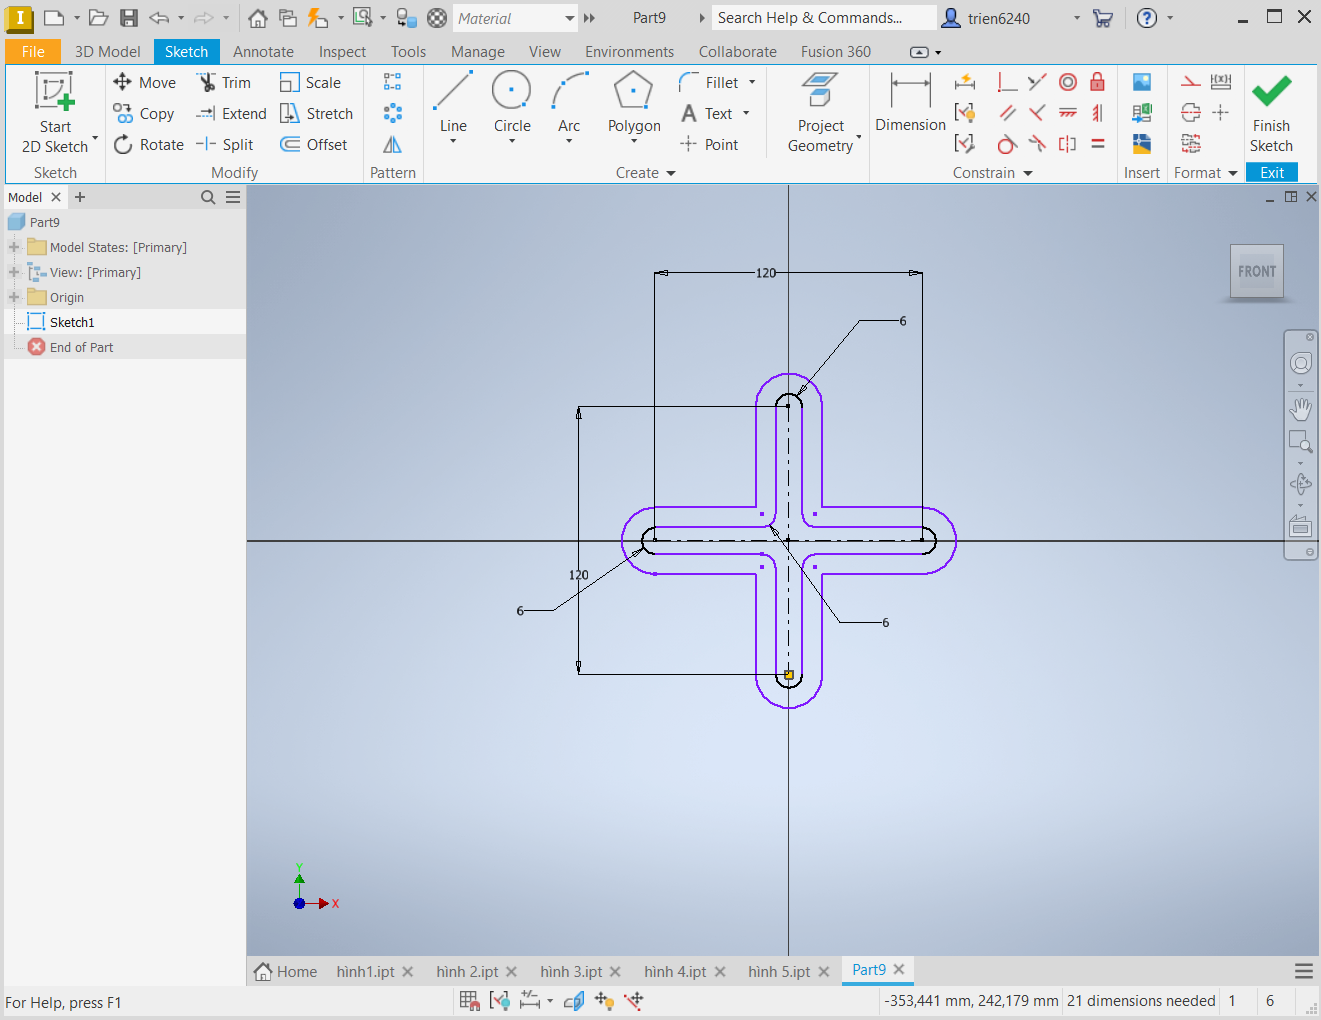Click Start 2D Sketch button
Viewport: 1321px width, 1020px height.
click(x=55, y=110)
